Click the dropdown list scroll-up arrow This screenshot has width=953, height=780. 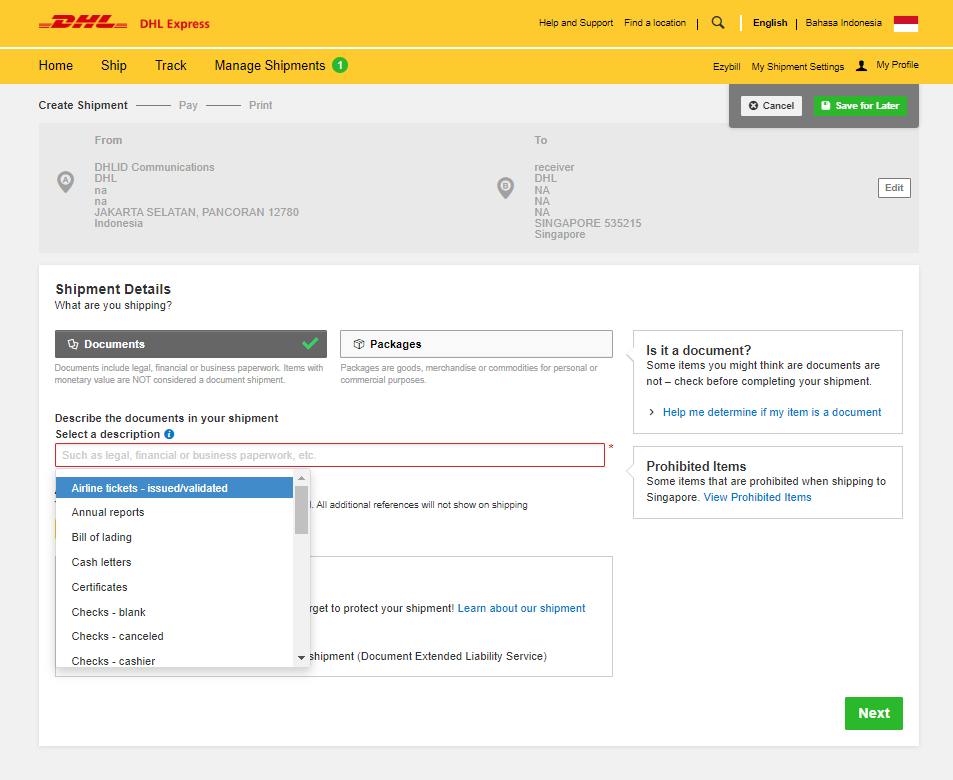301,478
